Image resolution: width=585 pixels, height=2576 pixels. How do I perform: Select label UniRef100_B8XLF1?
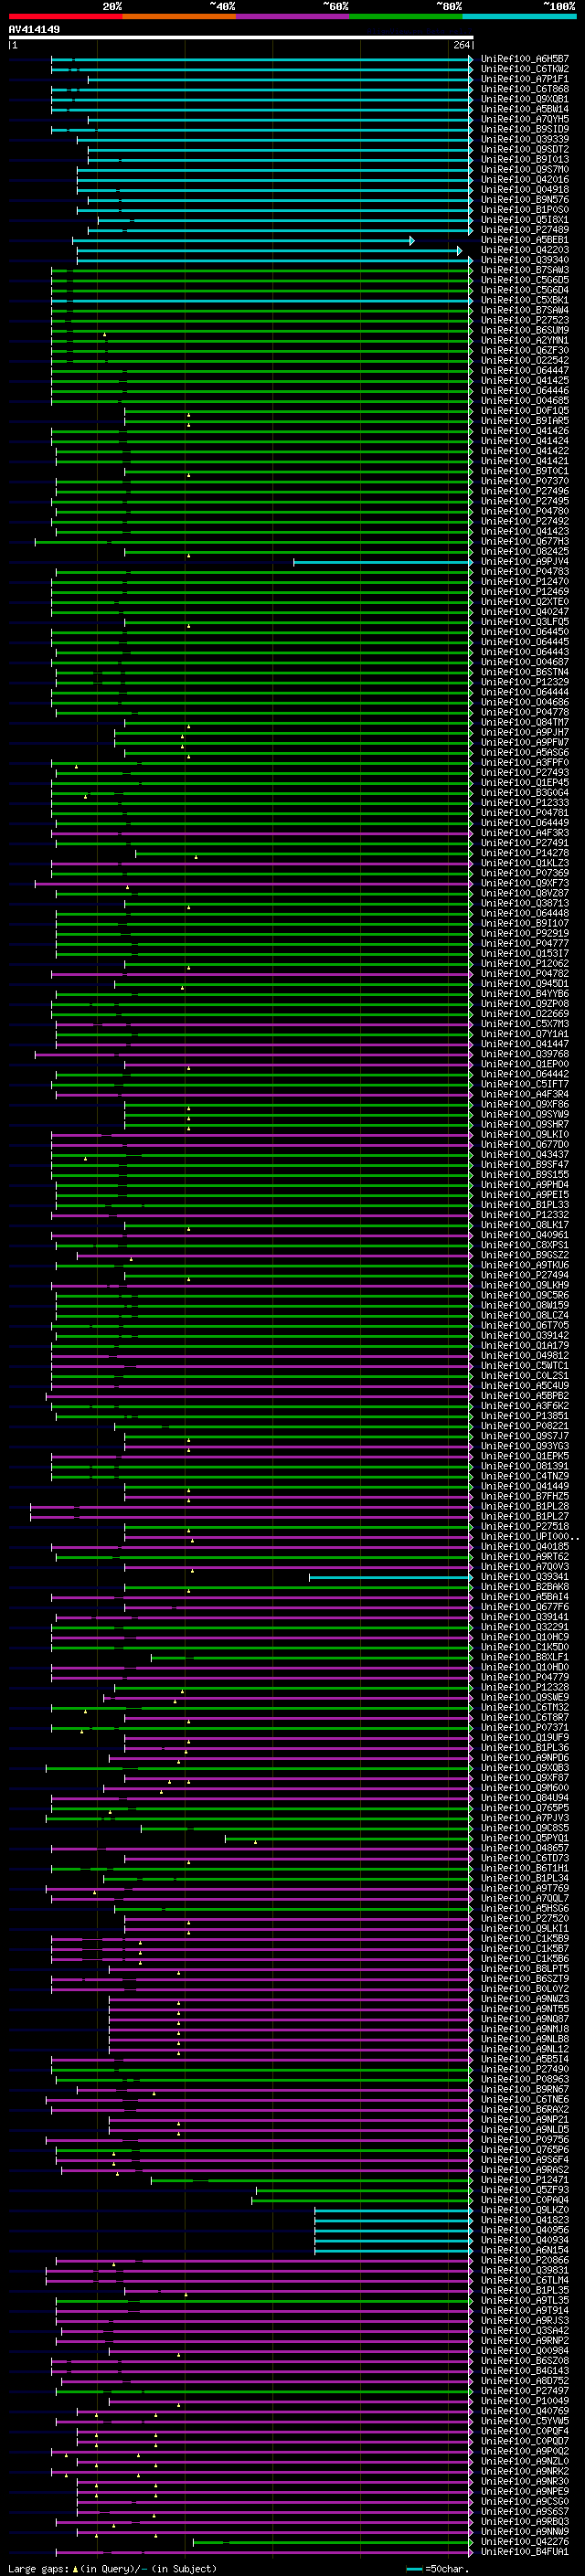click(525, 1657)
